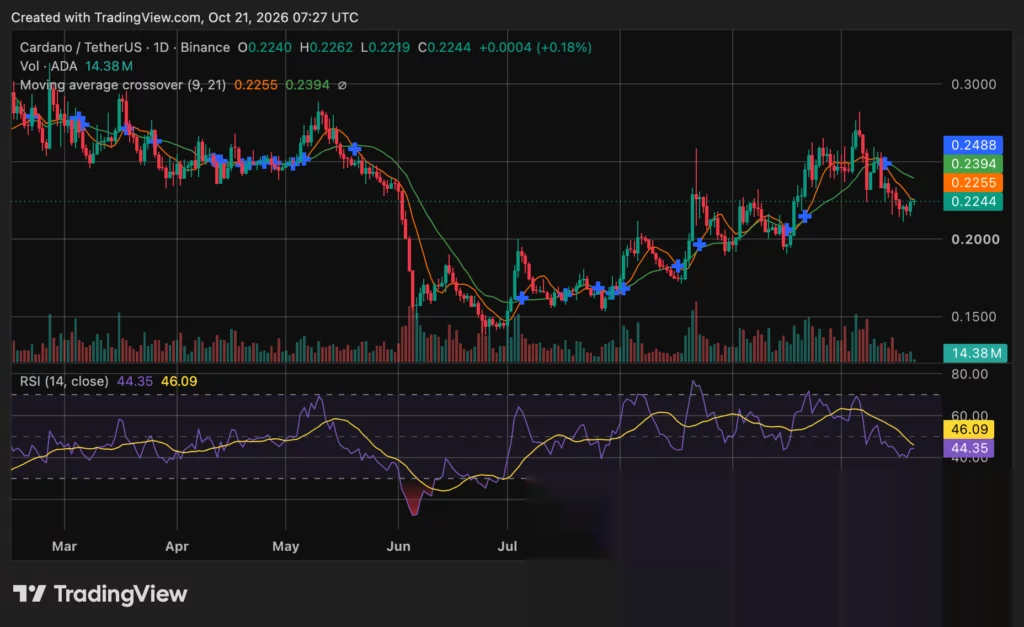
Task: Click orange 0.2255 value in MA legend
Action: (x=255, y=85)
